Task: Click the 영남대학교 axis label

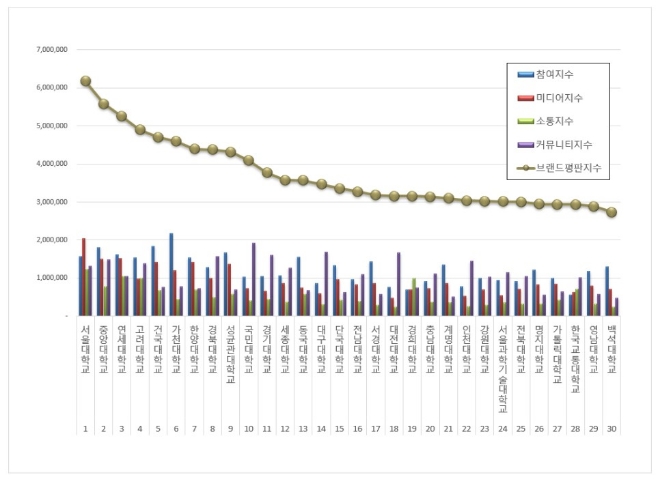Action: click(593, 349)
